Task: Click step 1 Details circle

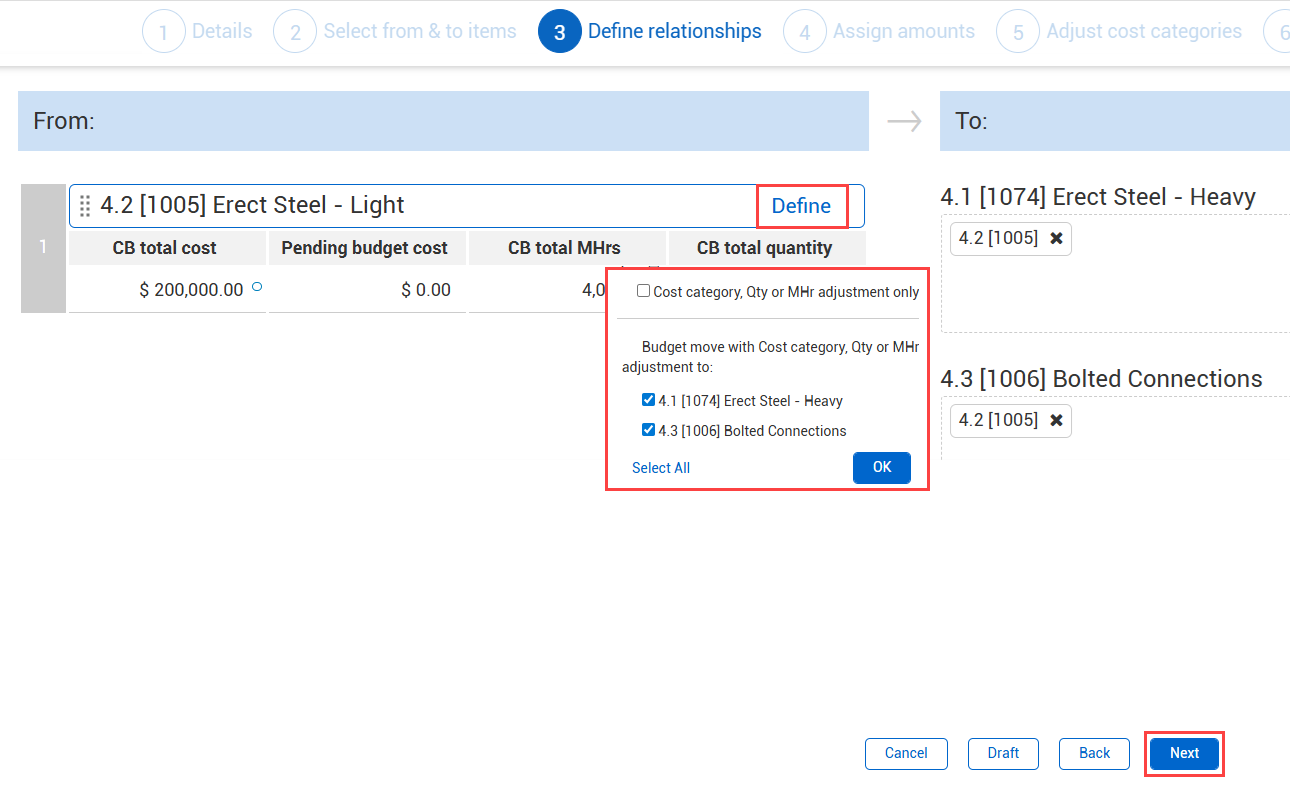Action: tap(164, 32)
